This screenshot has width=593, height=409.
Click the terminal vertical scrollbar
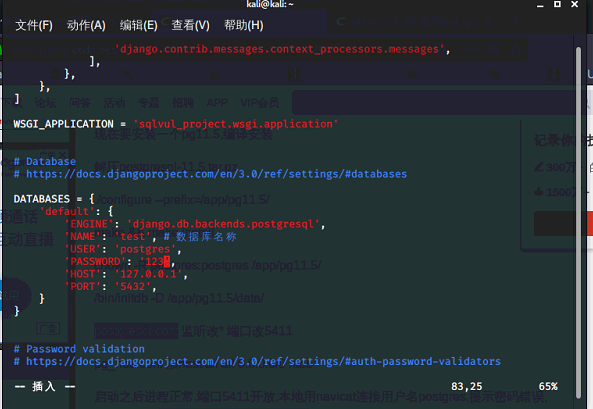578,222
